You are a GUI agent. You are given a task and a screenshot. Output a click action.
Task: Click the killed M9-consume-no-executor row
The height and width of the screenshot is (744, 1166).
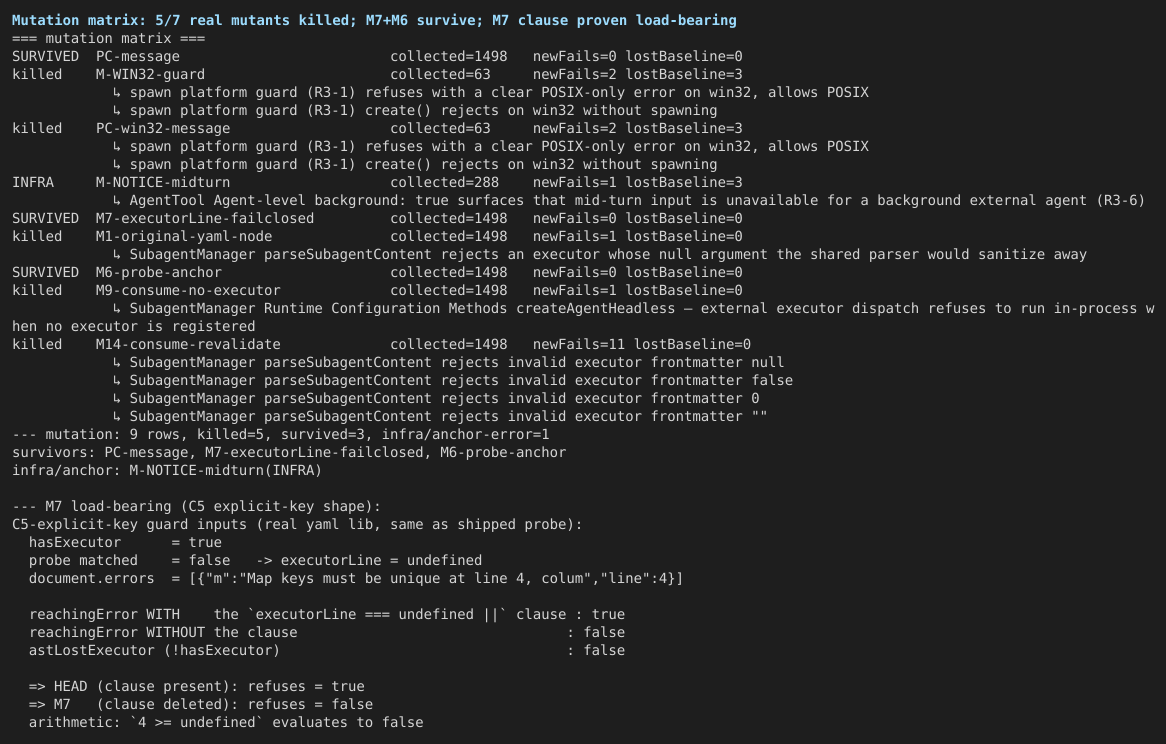[377, 291]
